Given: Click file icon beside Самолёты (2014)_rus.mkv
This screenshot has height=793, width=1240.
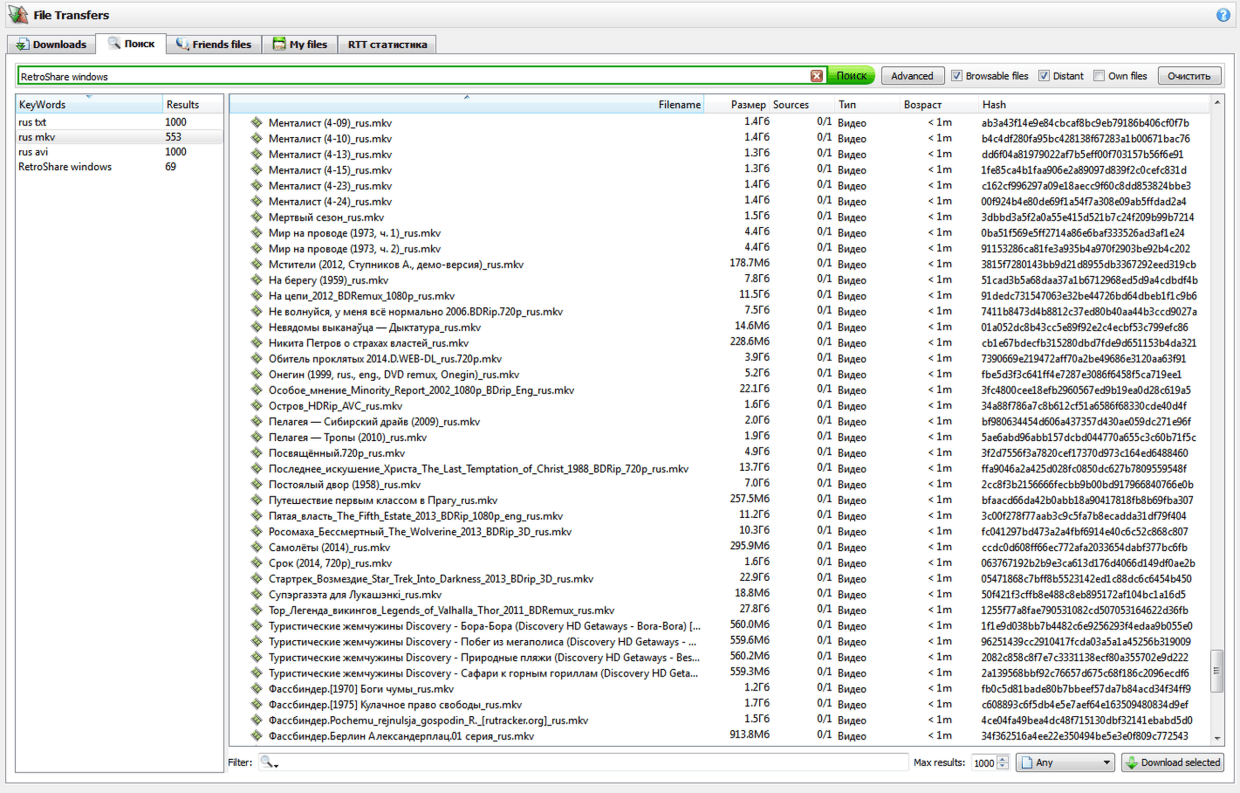Looking at the screenshot, I should tap(256, 547).
